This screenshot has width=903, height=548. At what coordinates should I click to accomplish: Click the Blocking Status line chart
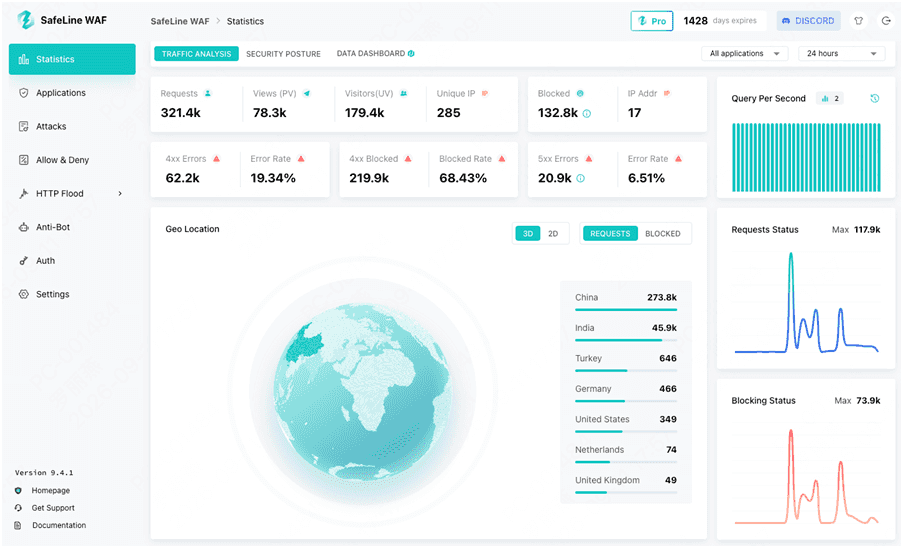pos(806,475)
